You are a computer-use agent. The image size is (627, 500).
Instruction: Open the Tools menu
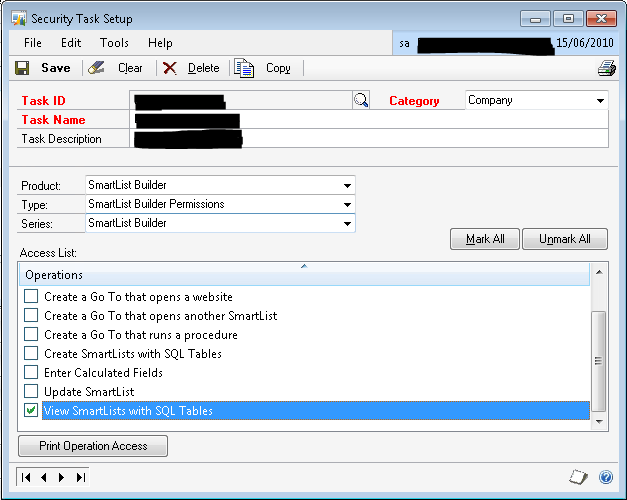tap(114, 43)
